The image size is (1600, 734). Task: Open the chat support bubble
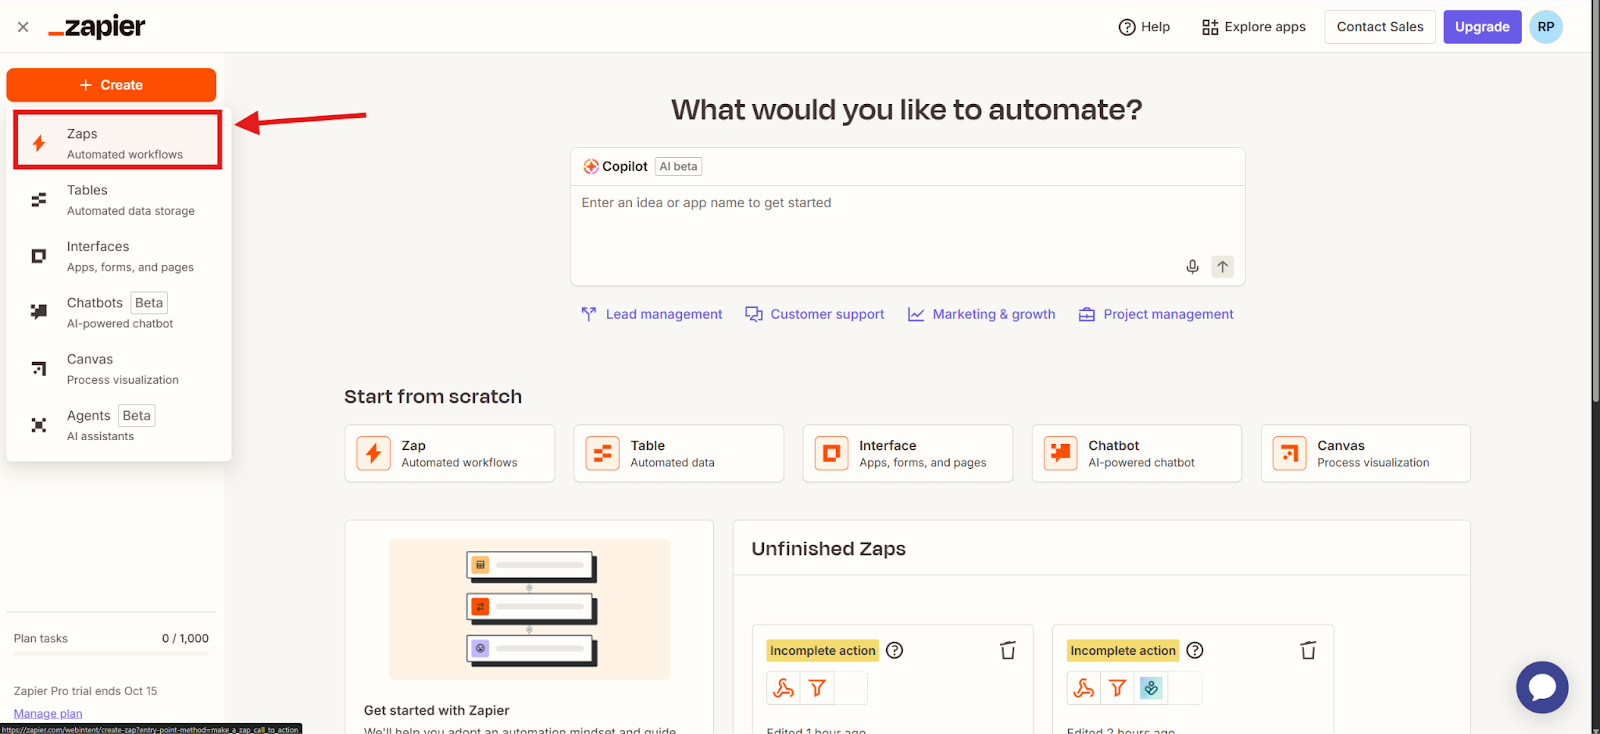[x=1542, y=687]
